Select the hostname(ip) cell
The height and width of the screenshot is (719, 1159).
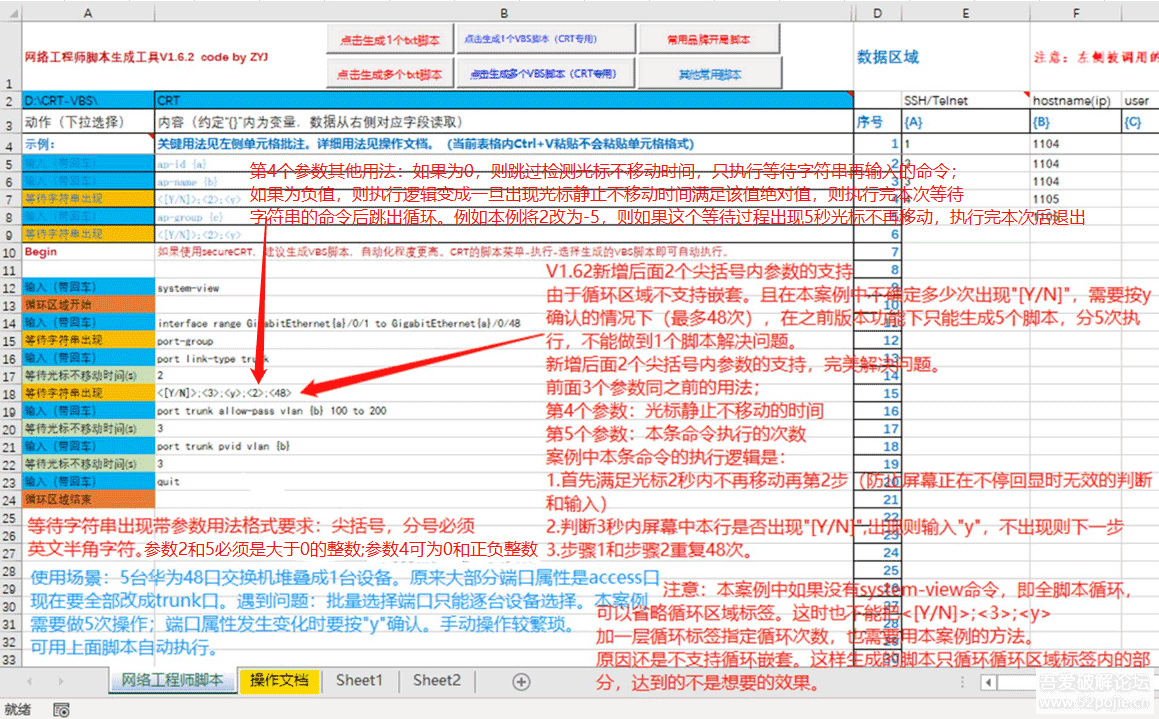point(1075,100)
